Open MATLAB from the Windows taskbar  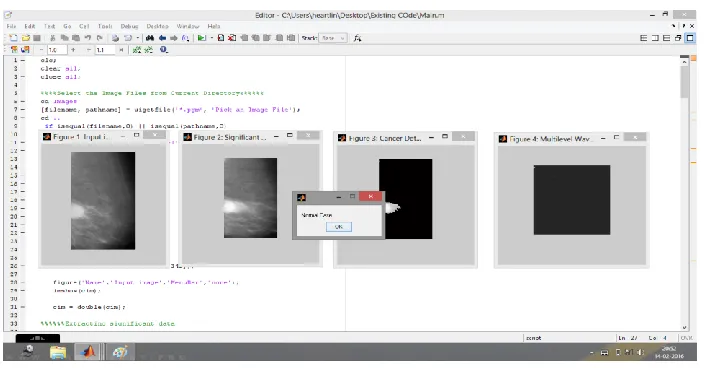pyautogui.click(x=89, y=352)
